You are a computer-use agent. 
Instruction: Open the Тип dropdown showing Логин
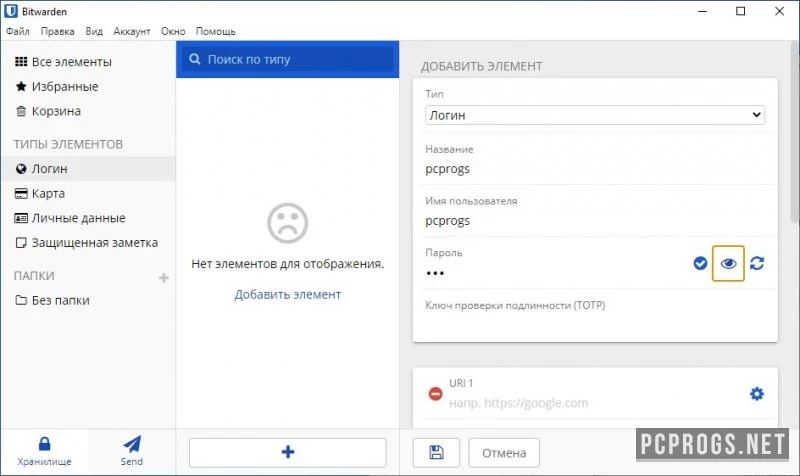[595, 115]
